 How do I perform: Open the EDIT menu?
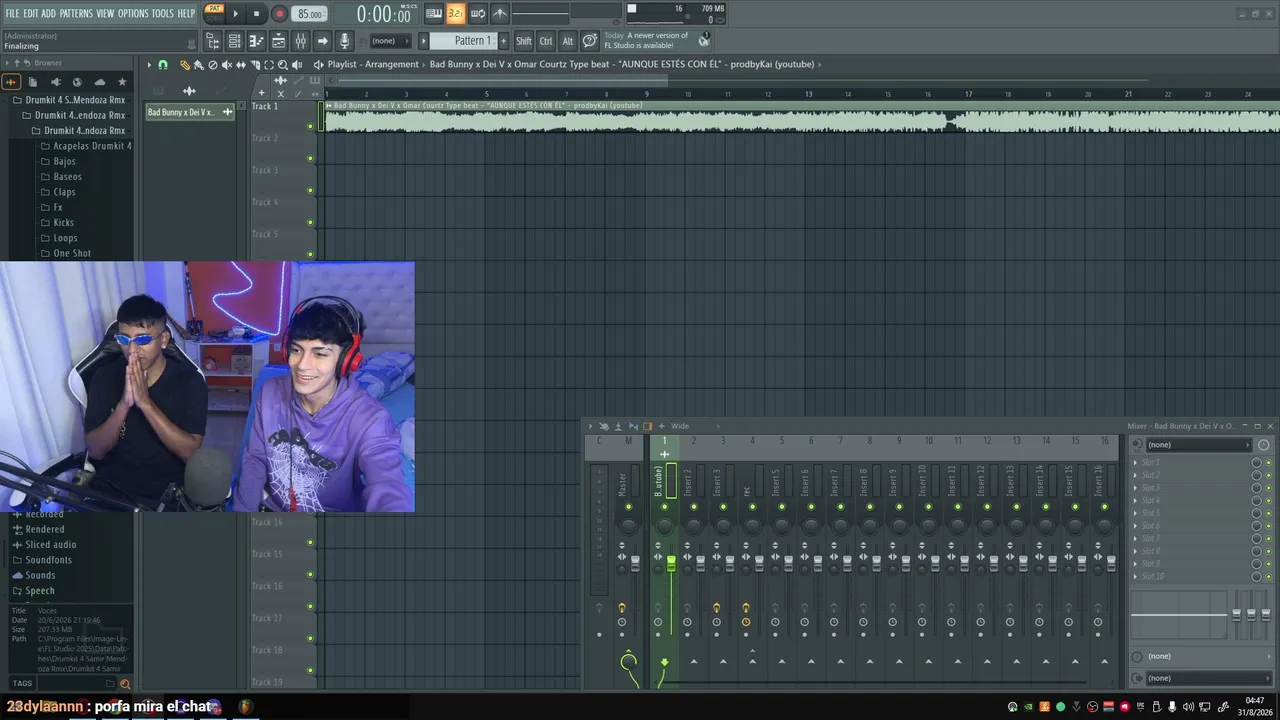31,13
